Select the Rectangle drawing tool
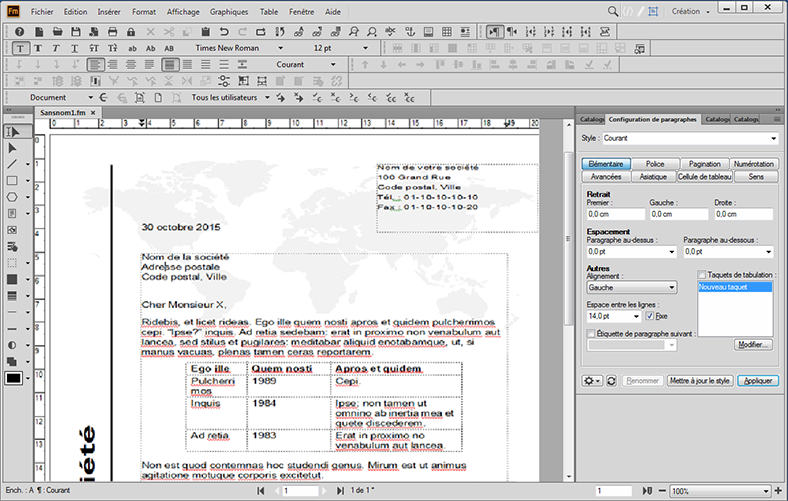The width and height of the screenshot is (788, 501). [13, 181]
